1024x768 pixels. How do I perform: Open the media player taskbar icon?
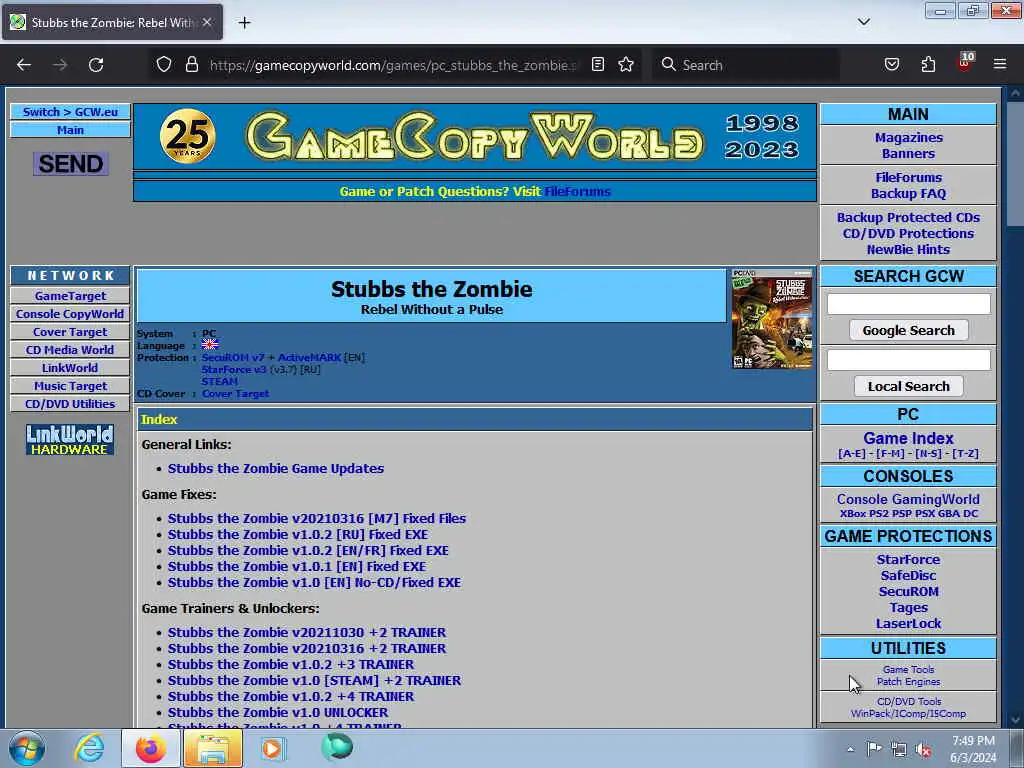coord(273,748)
